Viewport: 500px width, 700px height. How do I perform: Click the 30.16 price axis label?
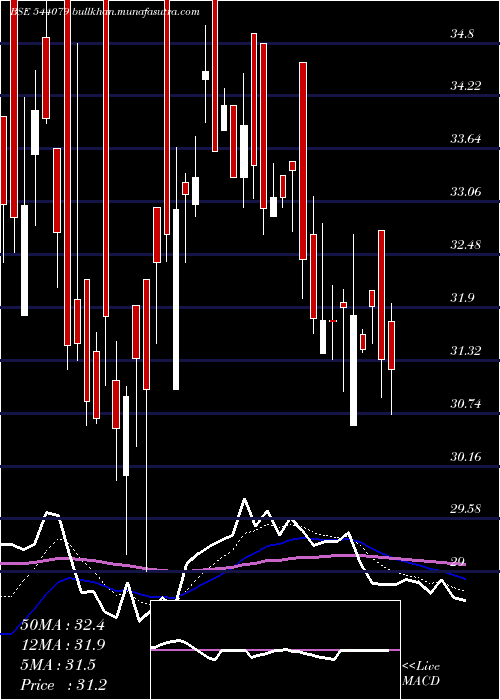click(465, 456)
